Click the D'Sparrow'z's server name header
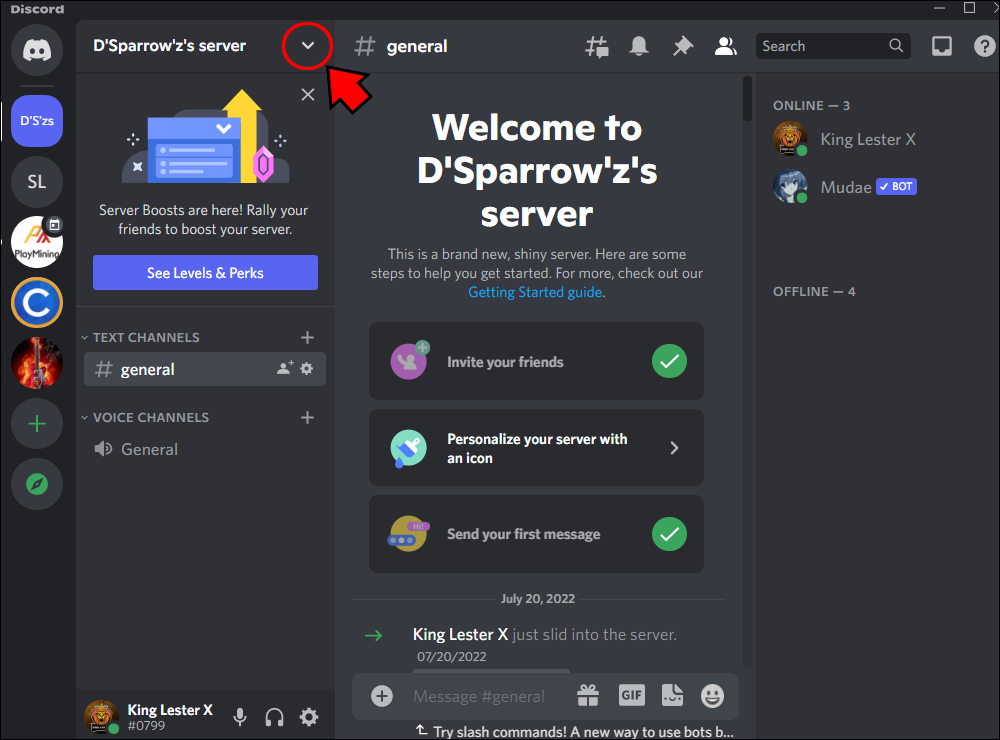Image resolution: width=1000 pixels, height=740 pixels. pyautogui.click(x=169, y=46)
